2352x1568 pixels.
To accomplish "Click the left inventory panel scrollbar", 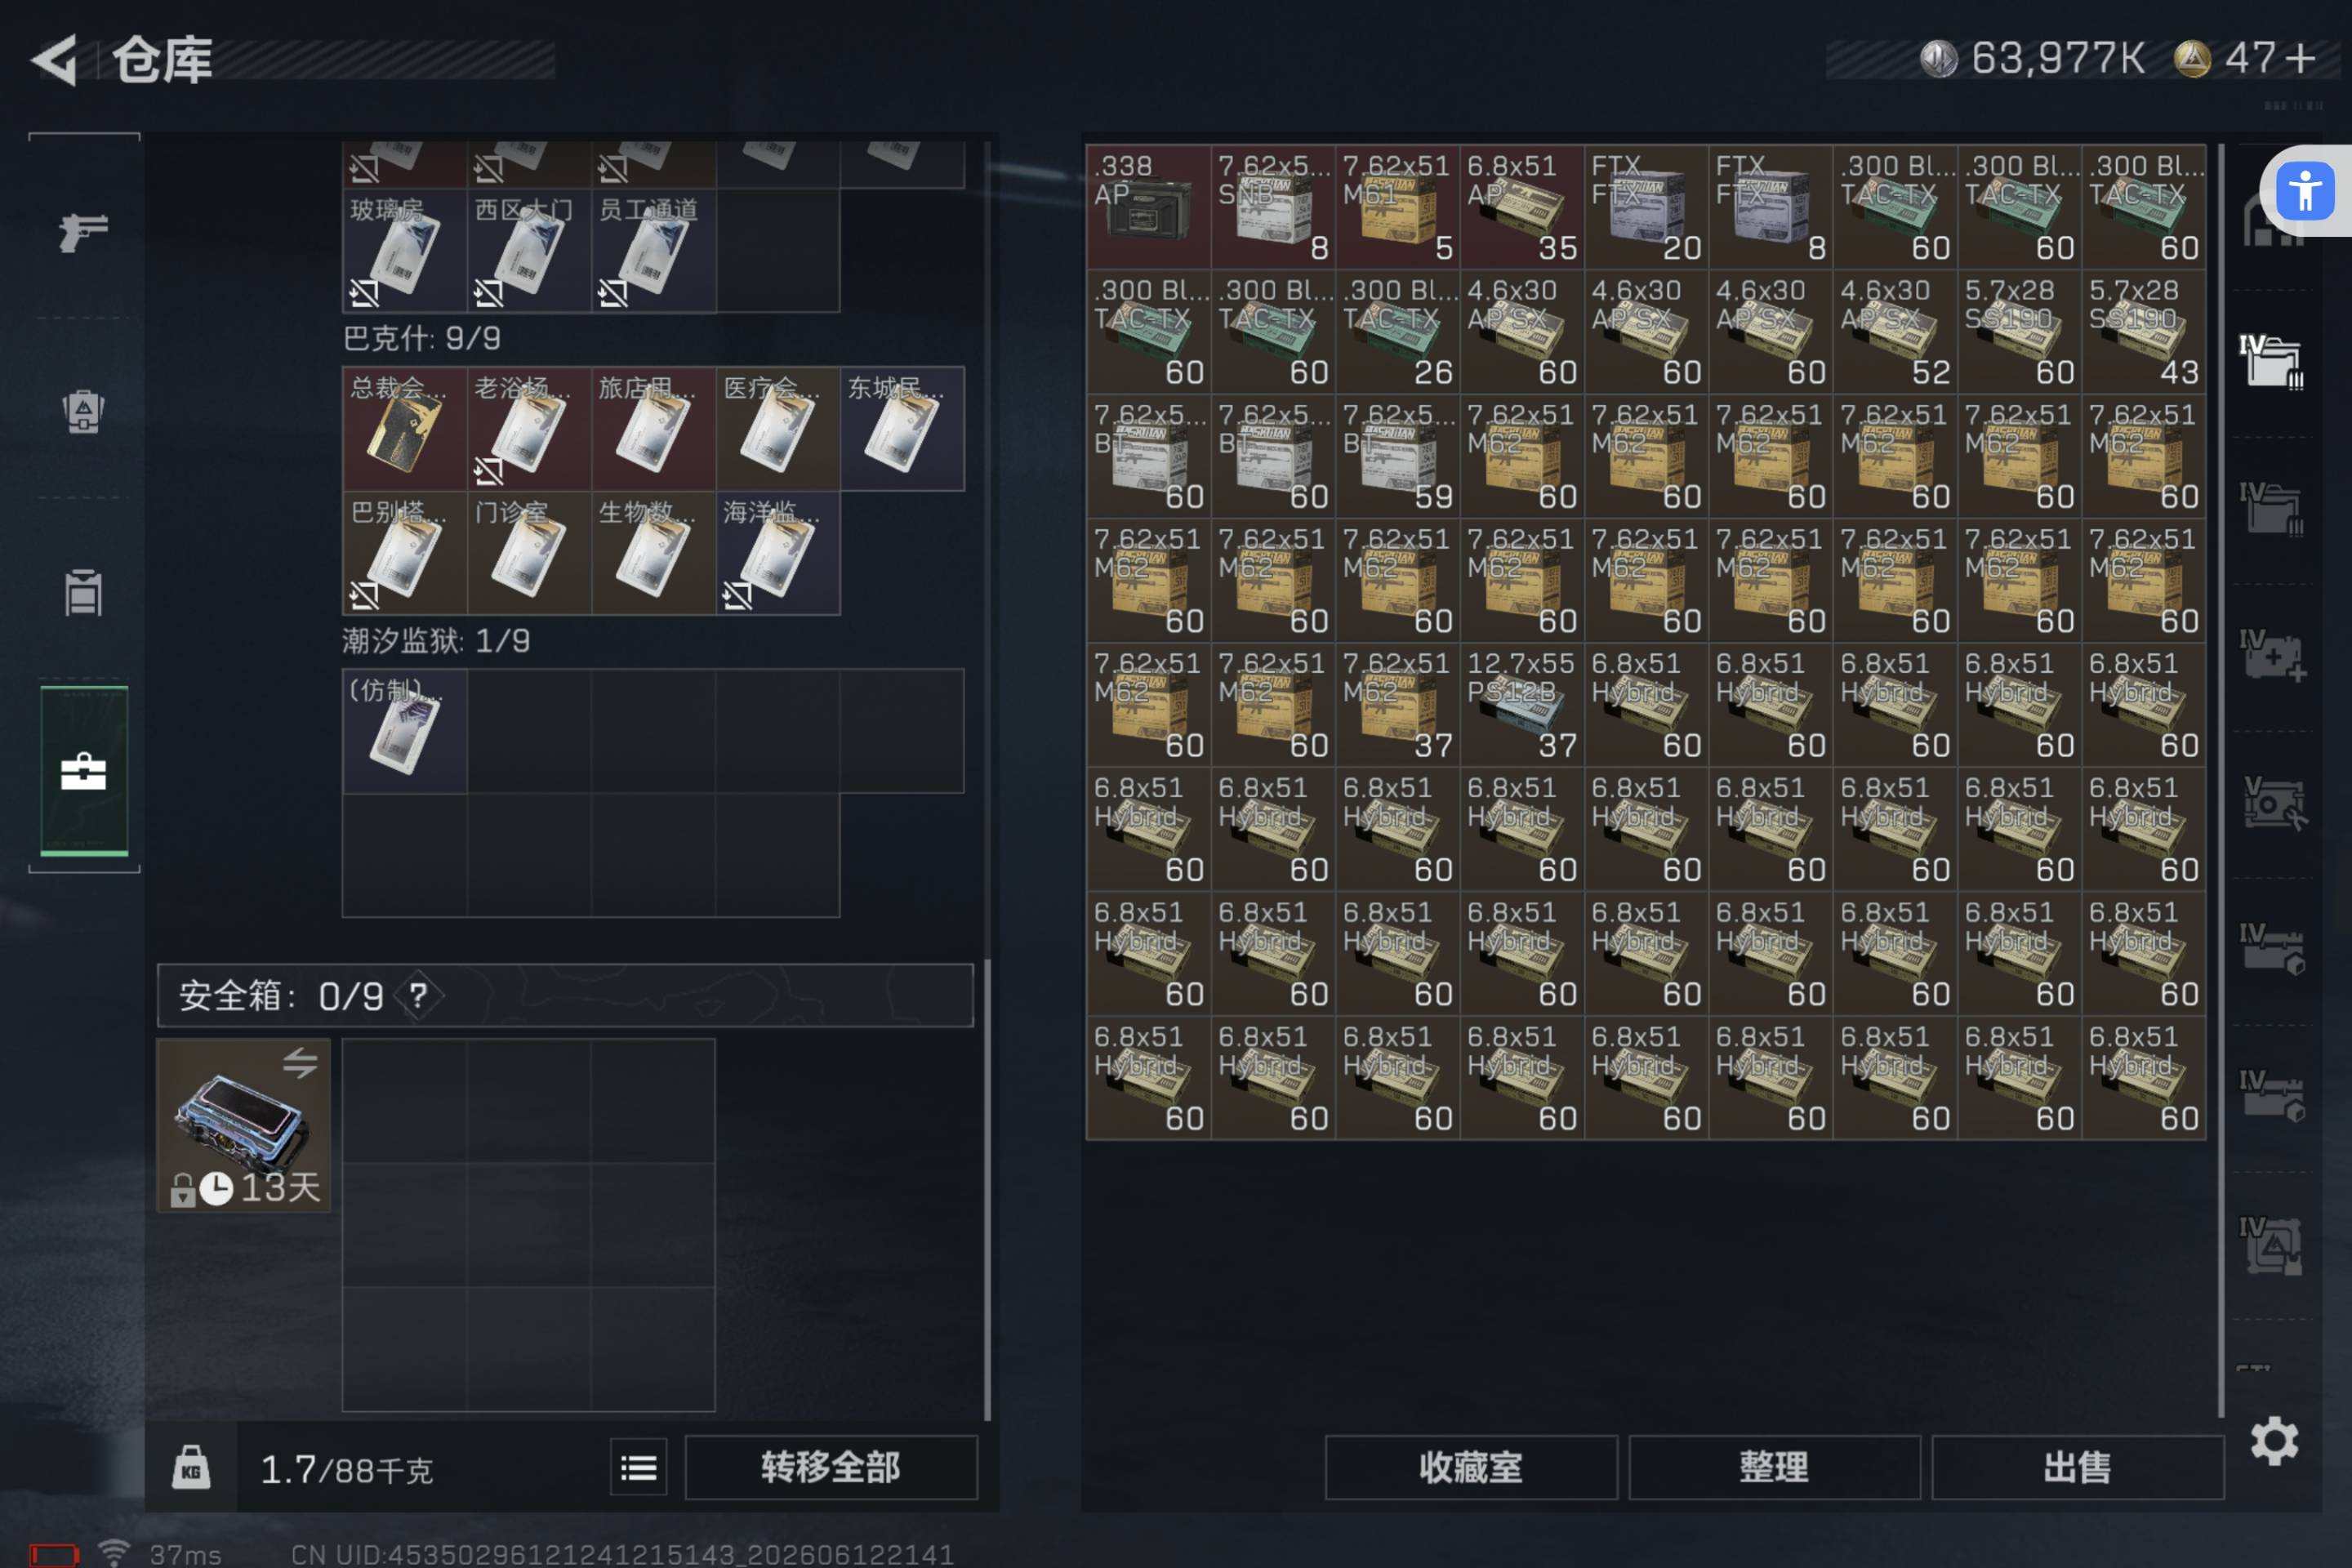I will tap(987, 1190).
